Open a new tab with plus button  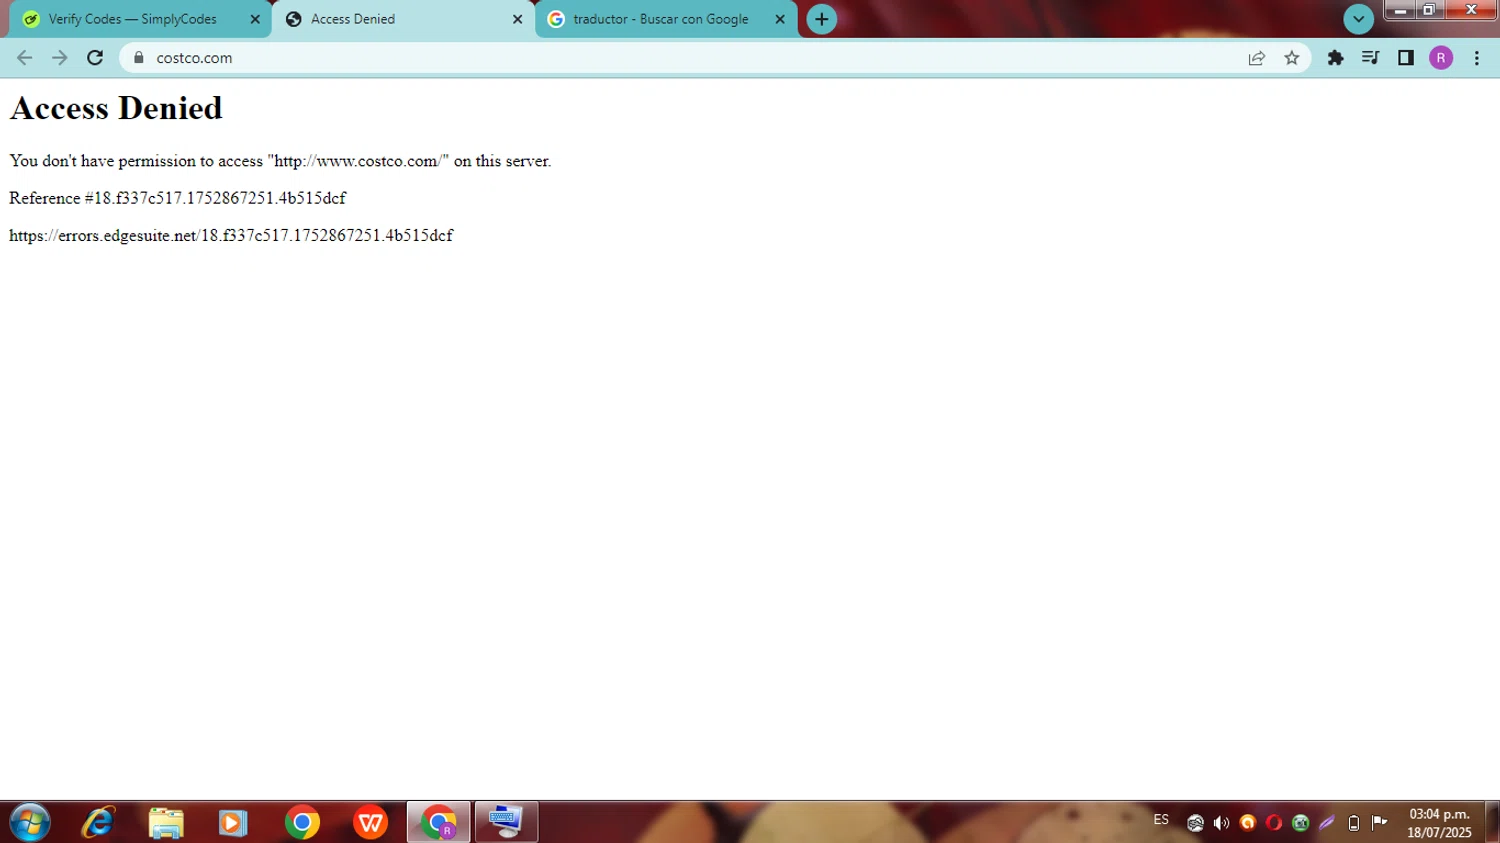821,19
